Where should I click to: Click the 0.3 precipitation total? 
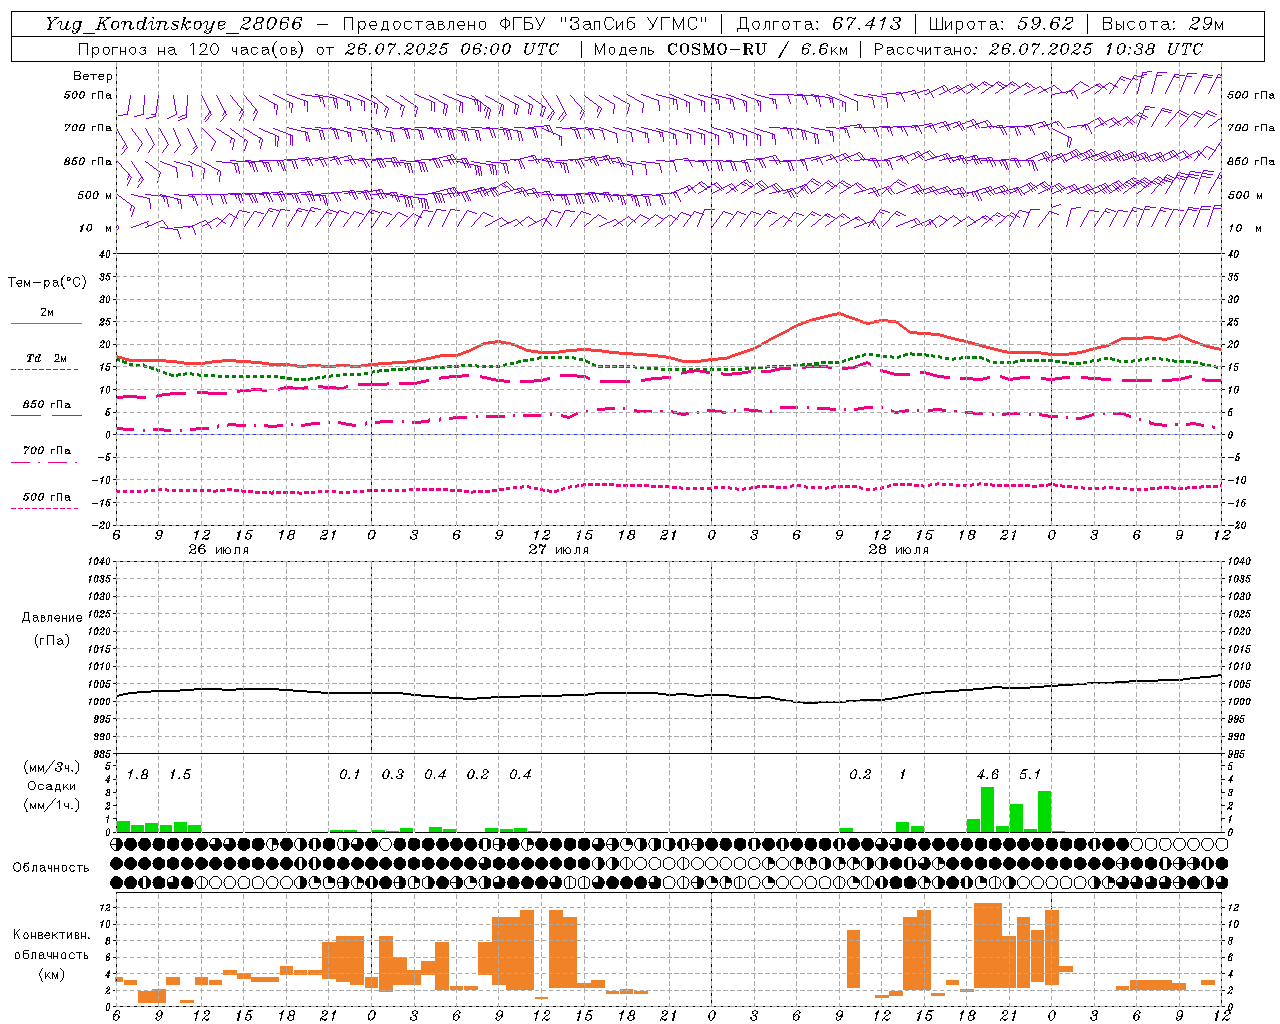point(393,775)
